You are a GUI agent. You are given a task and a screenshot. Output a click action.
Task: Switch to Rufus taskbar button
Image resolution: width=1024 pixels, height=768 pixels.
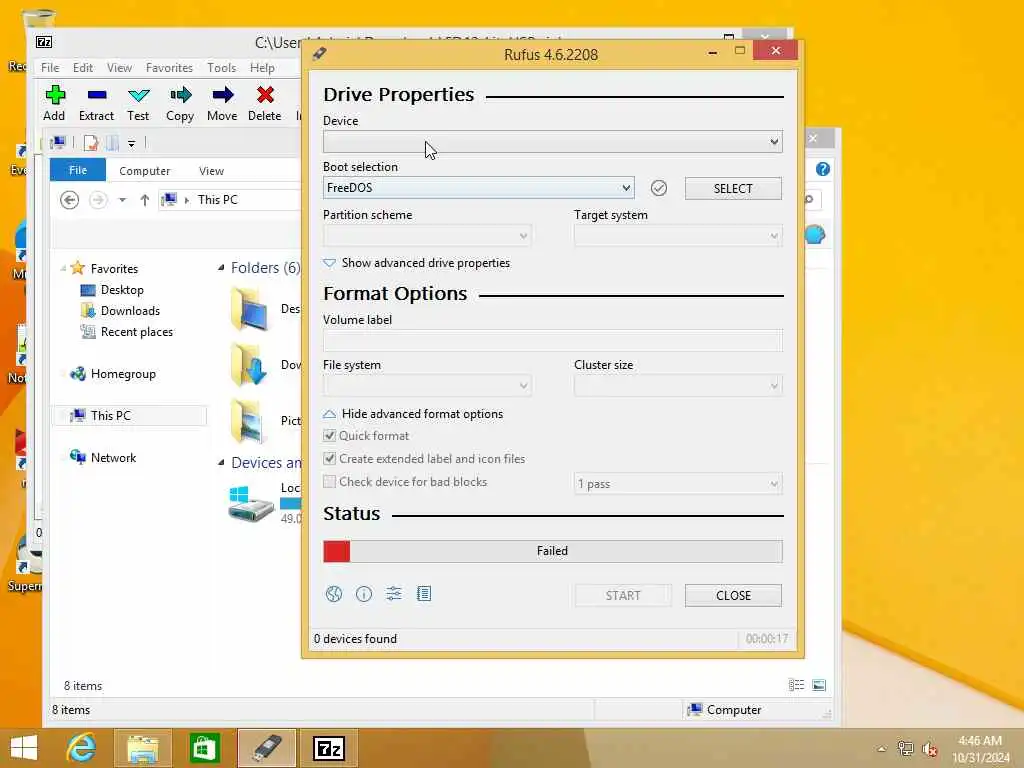(266, 748)
